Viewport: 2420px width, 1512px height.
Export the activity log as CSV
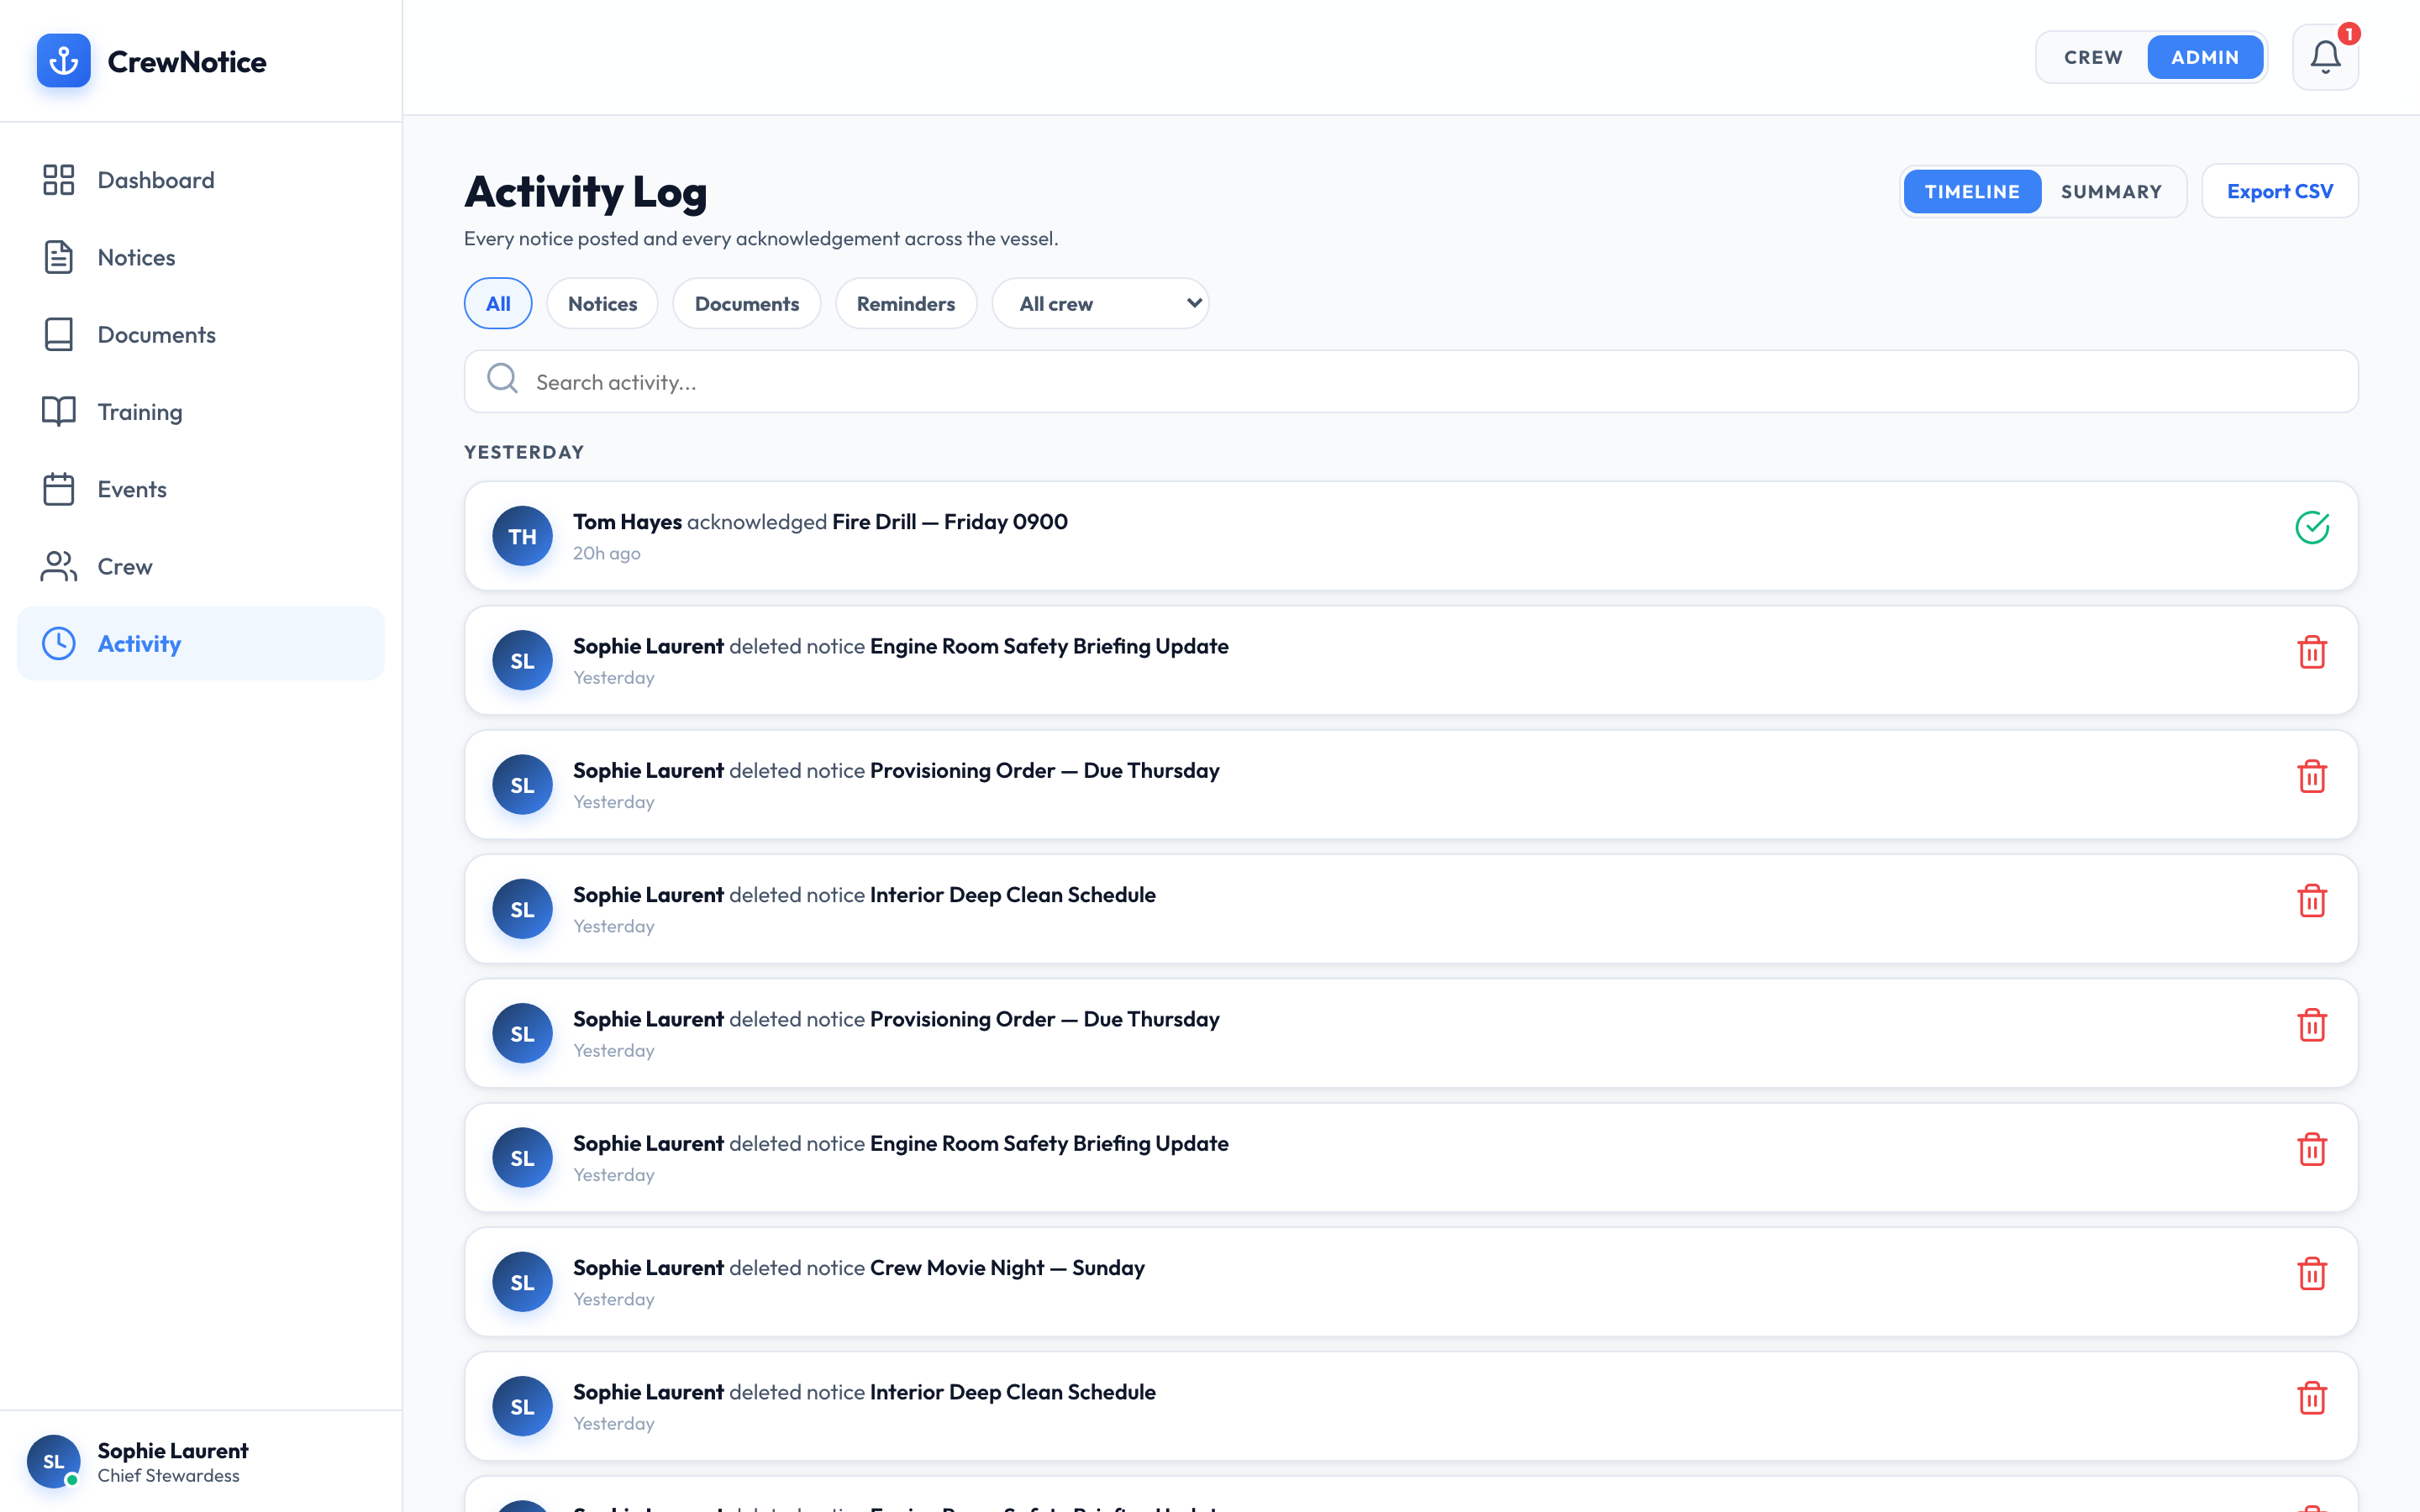pos(2280,190)
